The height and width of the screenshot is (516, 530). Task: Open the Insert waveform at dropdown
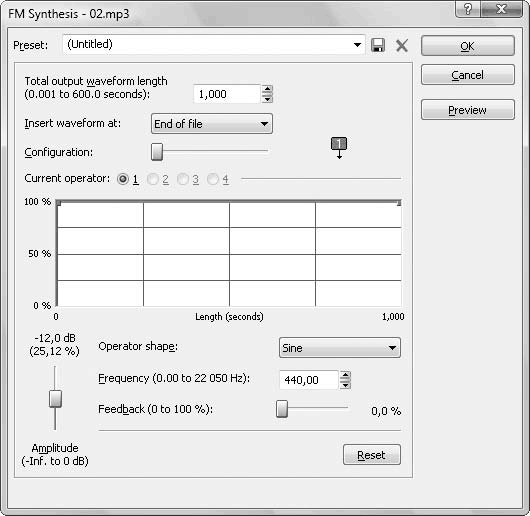212,124
